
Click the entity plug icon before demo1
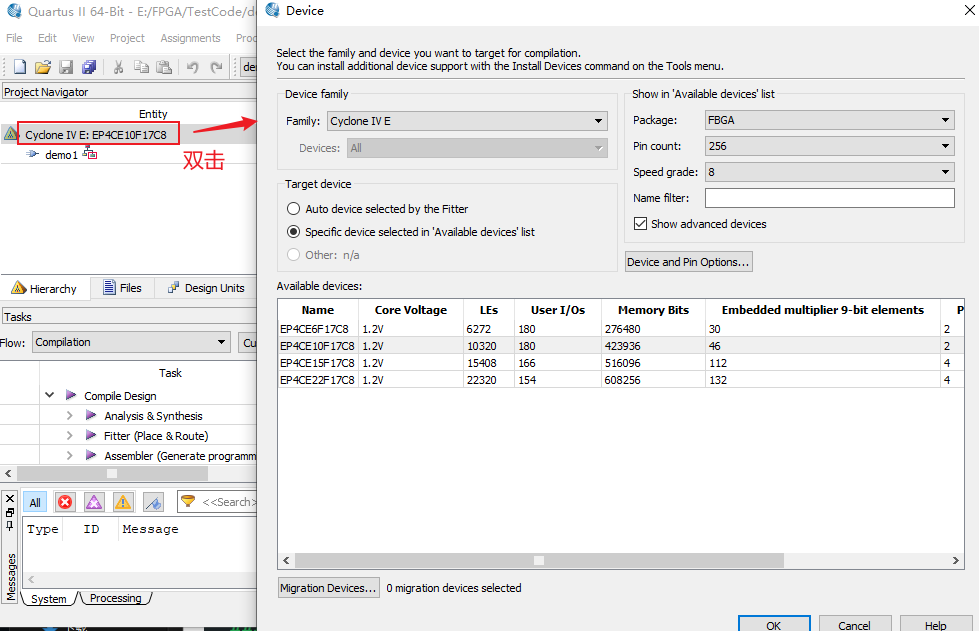pyautogui.click(x=32, y=154)
